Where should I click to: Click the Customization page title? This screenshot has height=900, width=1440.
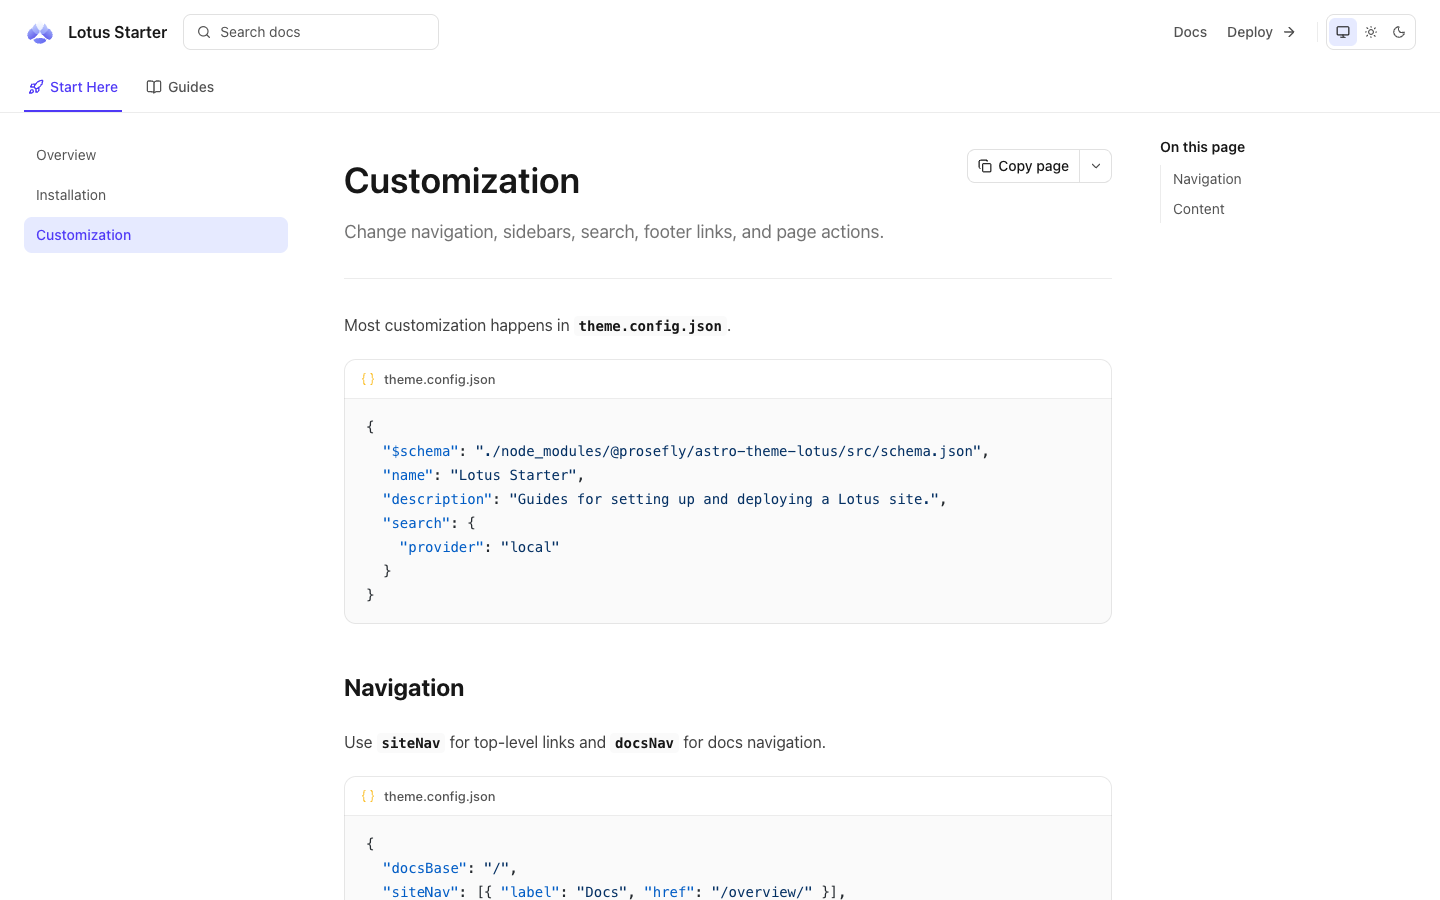462,181
